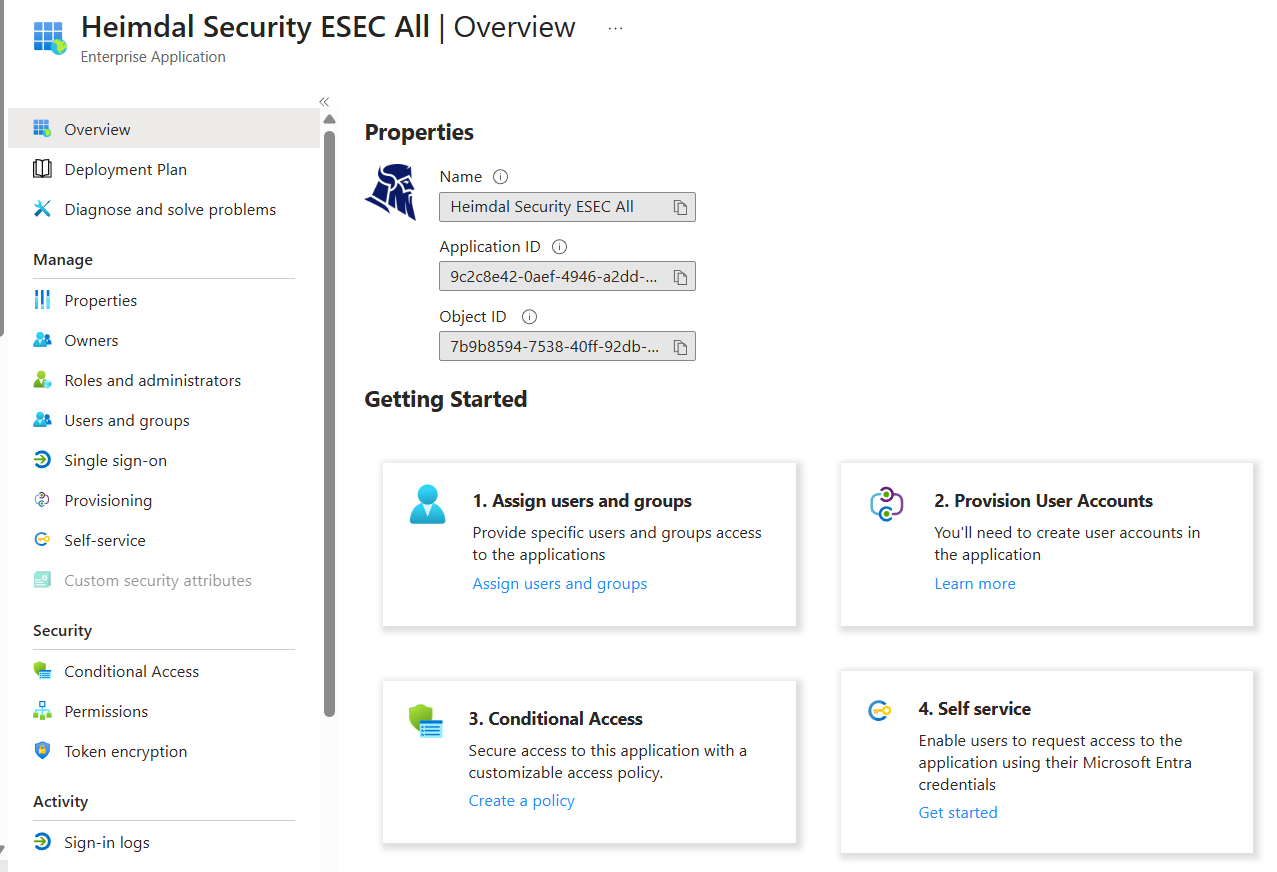This screenshot has height=872, width=1277.
Task: Click the 1. Assign users and groups heading
Action: [x=582, y=501]
